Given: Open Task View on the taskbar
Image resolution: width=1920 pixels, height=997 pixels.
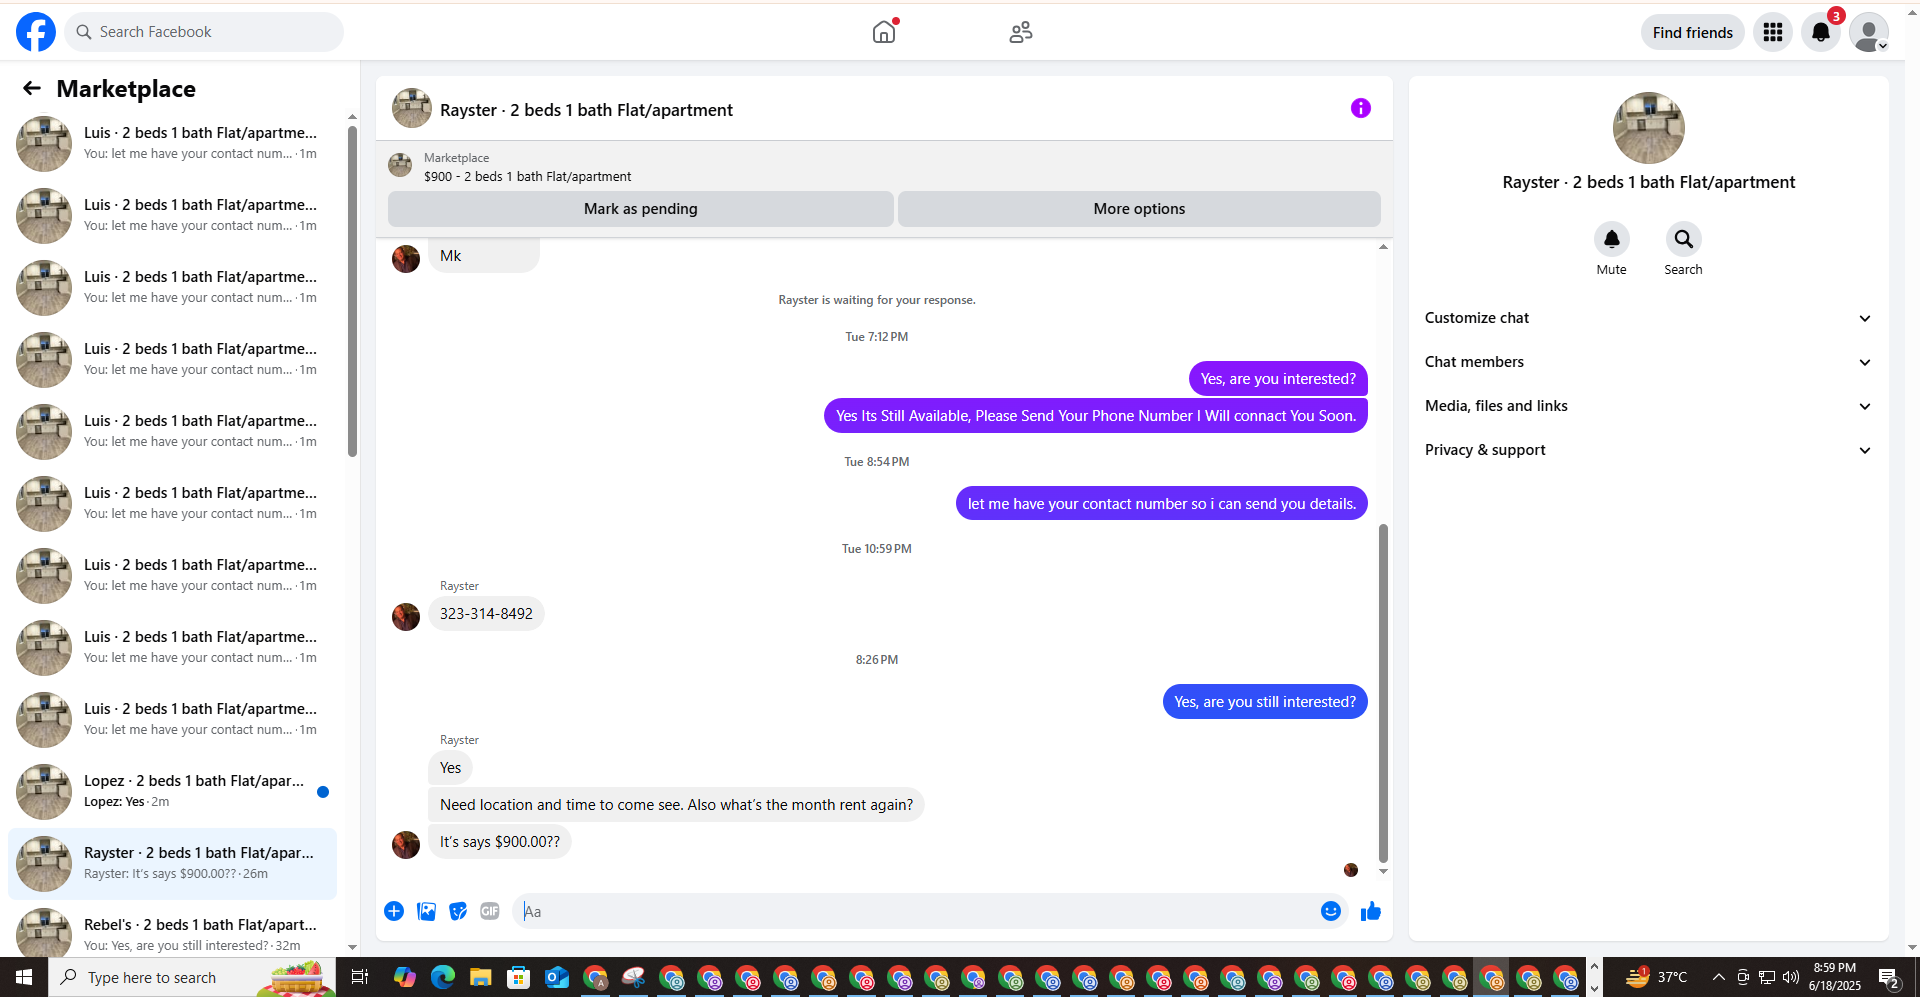Looking at the screenshot, I should (x=360, y=977).
